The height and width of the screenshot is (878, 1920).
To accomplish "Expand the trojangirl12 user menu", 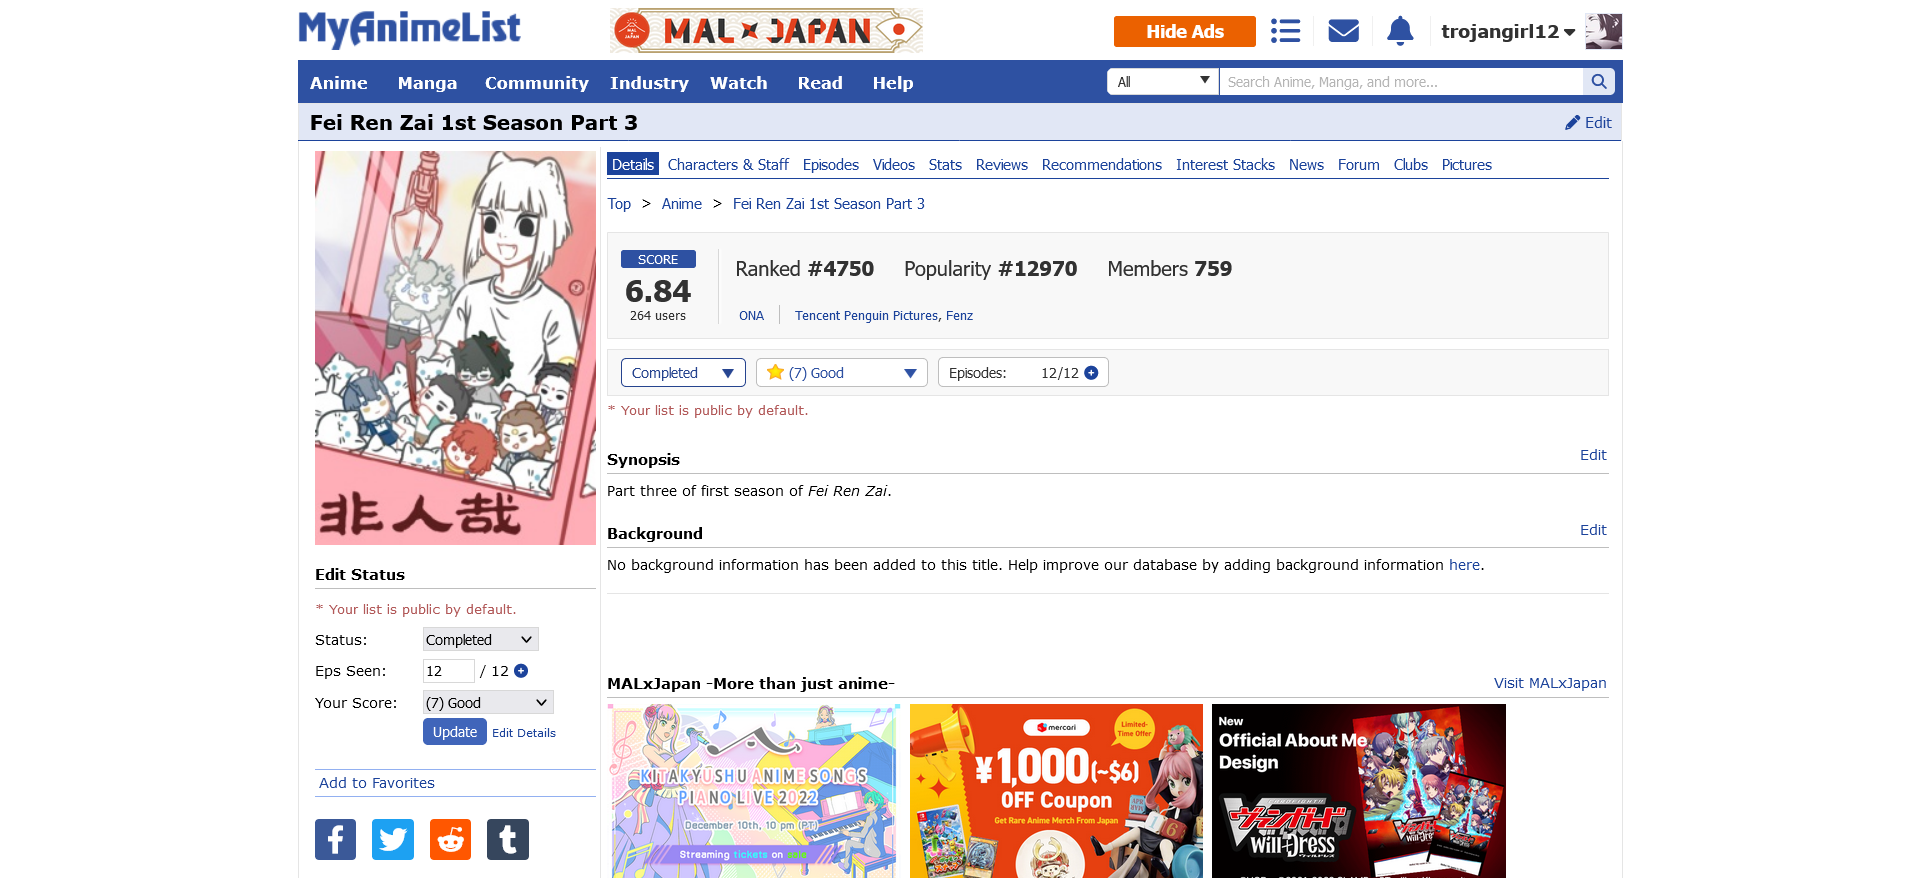I will (x=1508, y=32).
